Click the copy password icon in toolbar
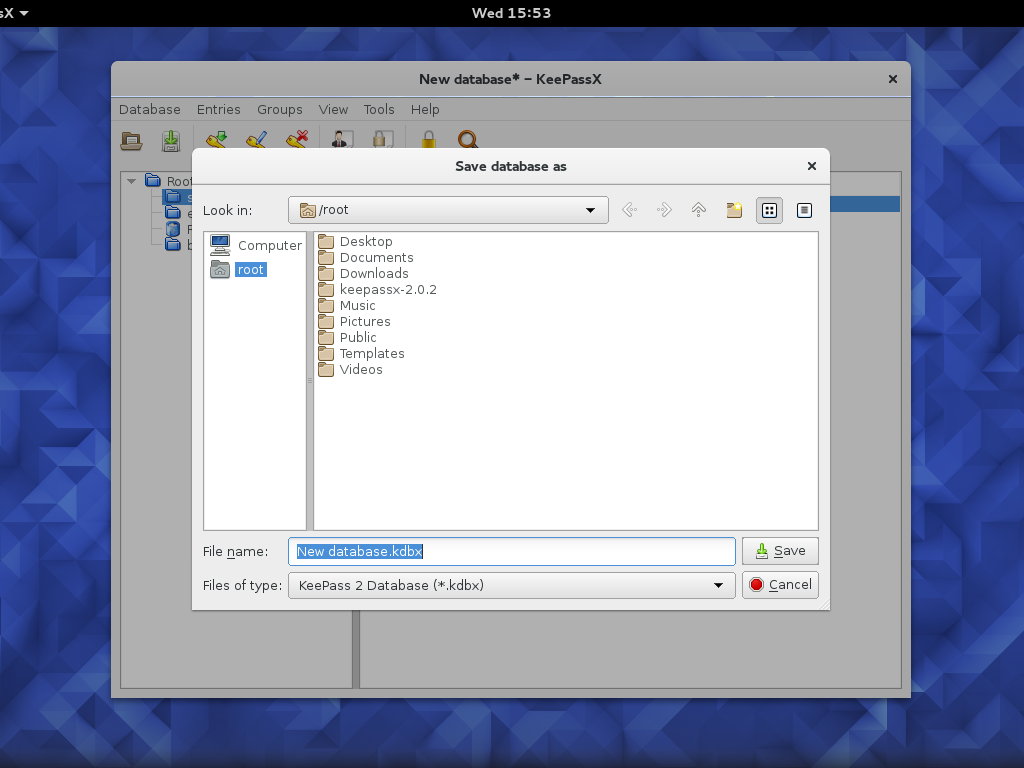Screen dimensions: 1024x768 pos(383,139)
